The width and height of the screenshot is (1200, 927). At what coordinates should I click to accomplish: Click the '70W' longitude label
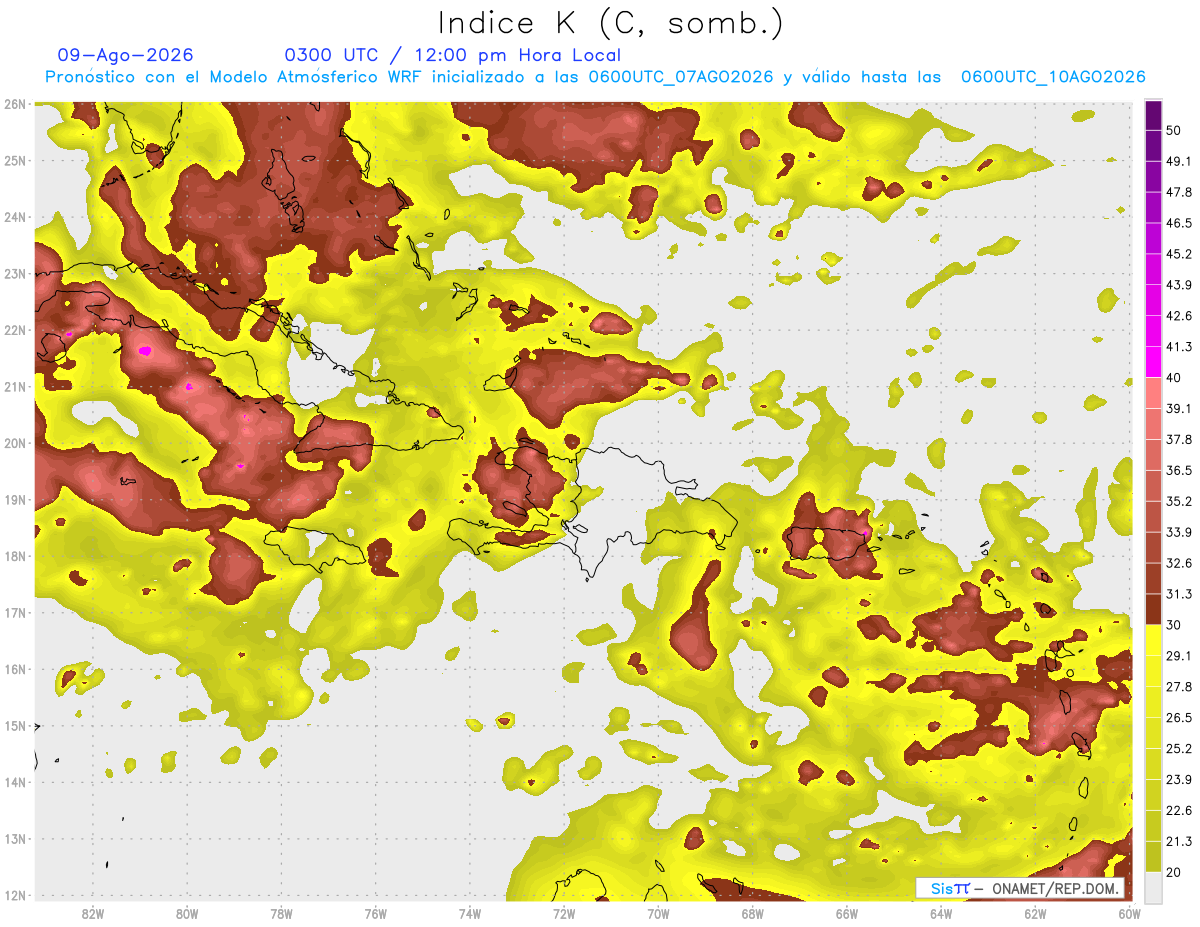click(x=658, y=914)
